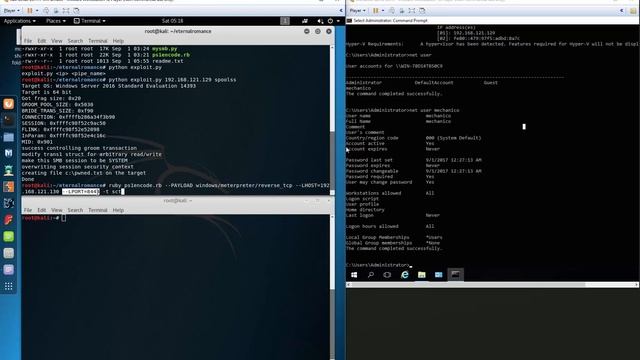The height and width of the screenshot is (360, 640).
Task: Open Help menu in eternalromance terminal
Action: 118,41
